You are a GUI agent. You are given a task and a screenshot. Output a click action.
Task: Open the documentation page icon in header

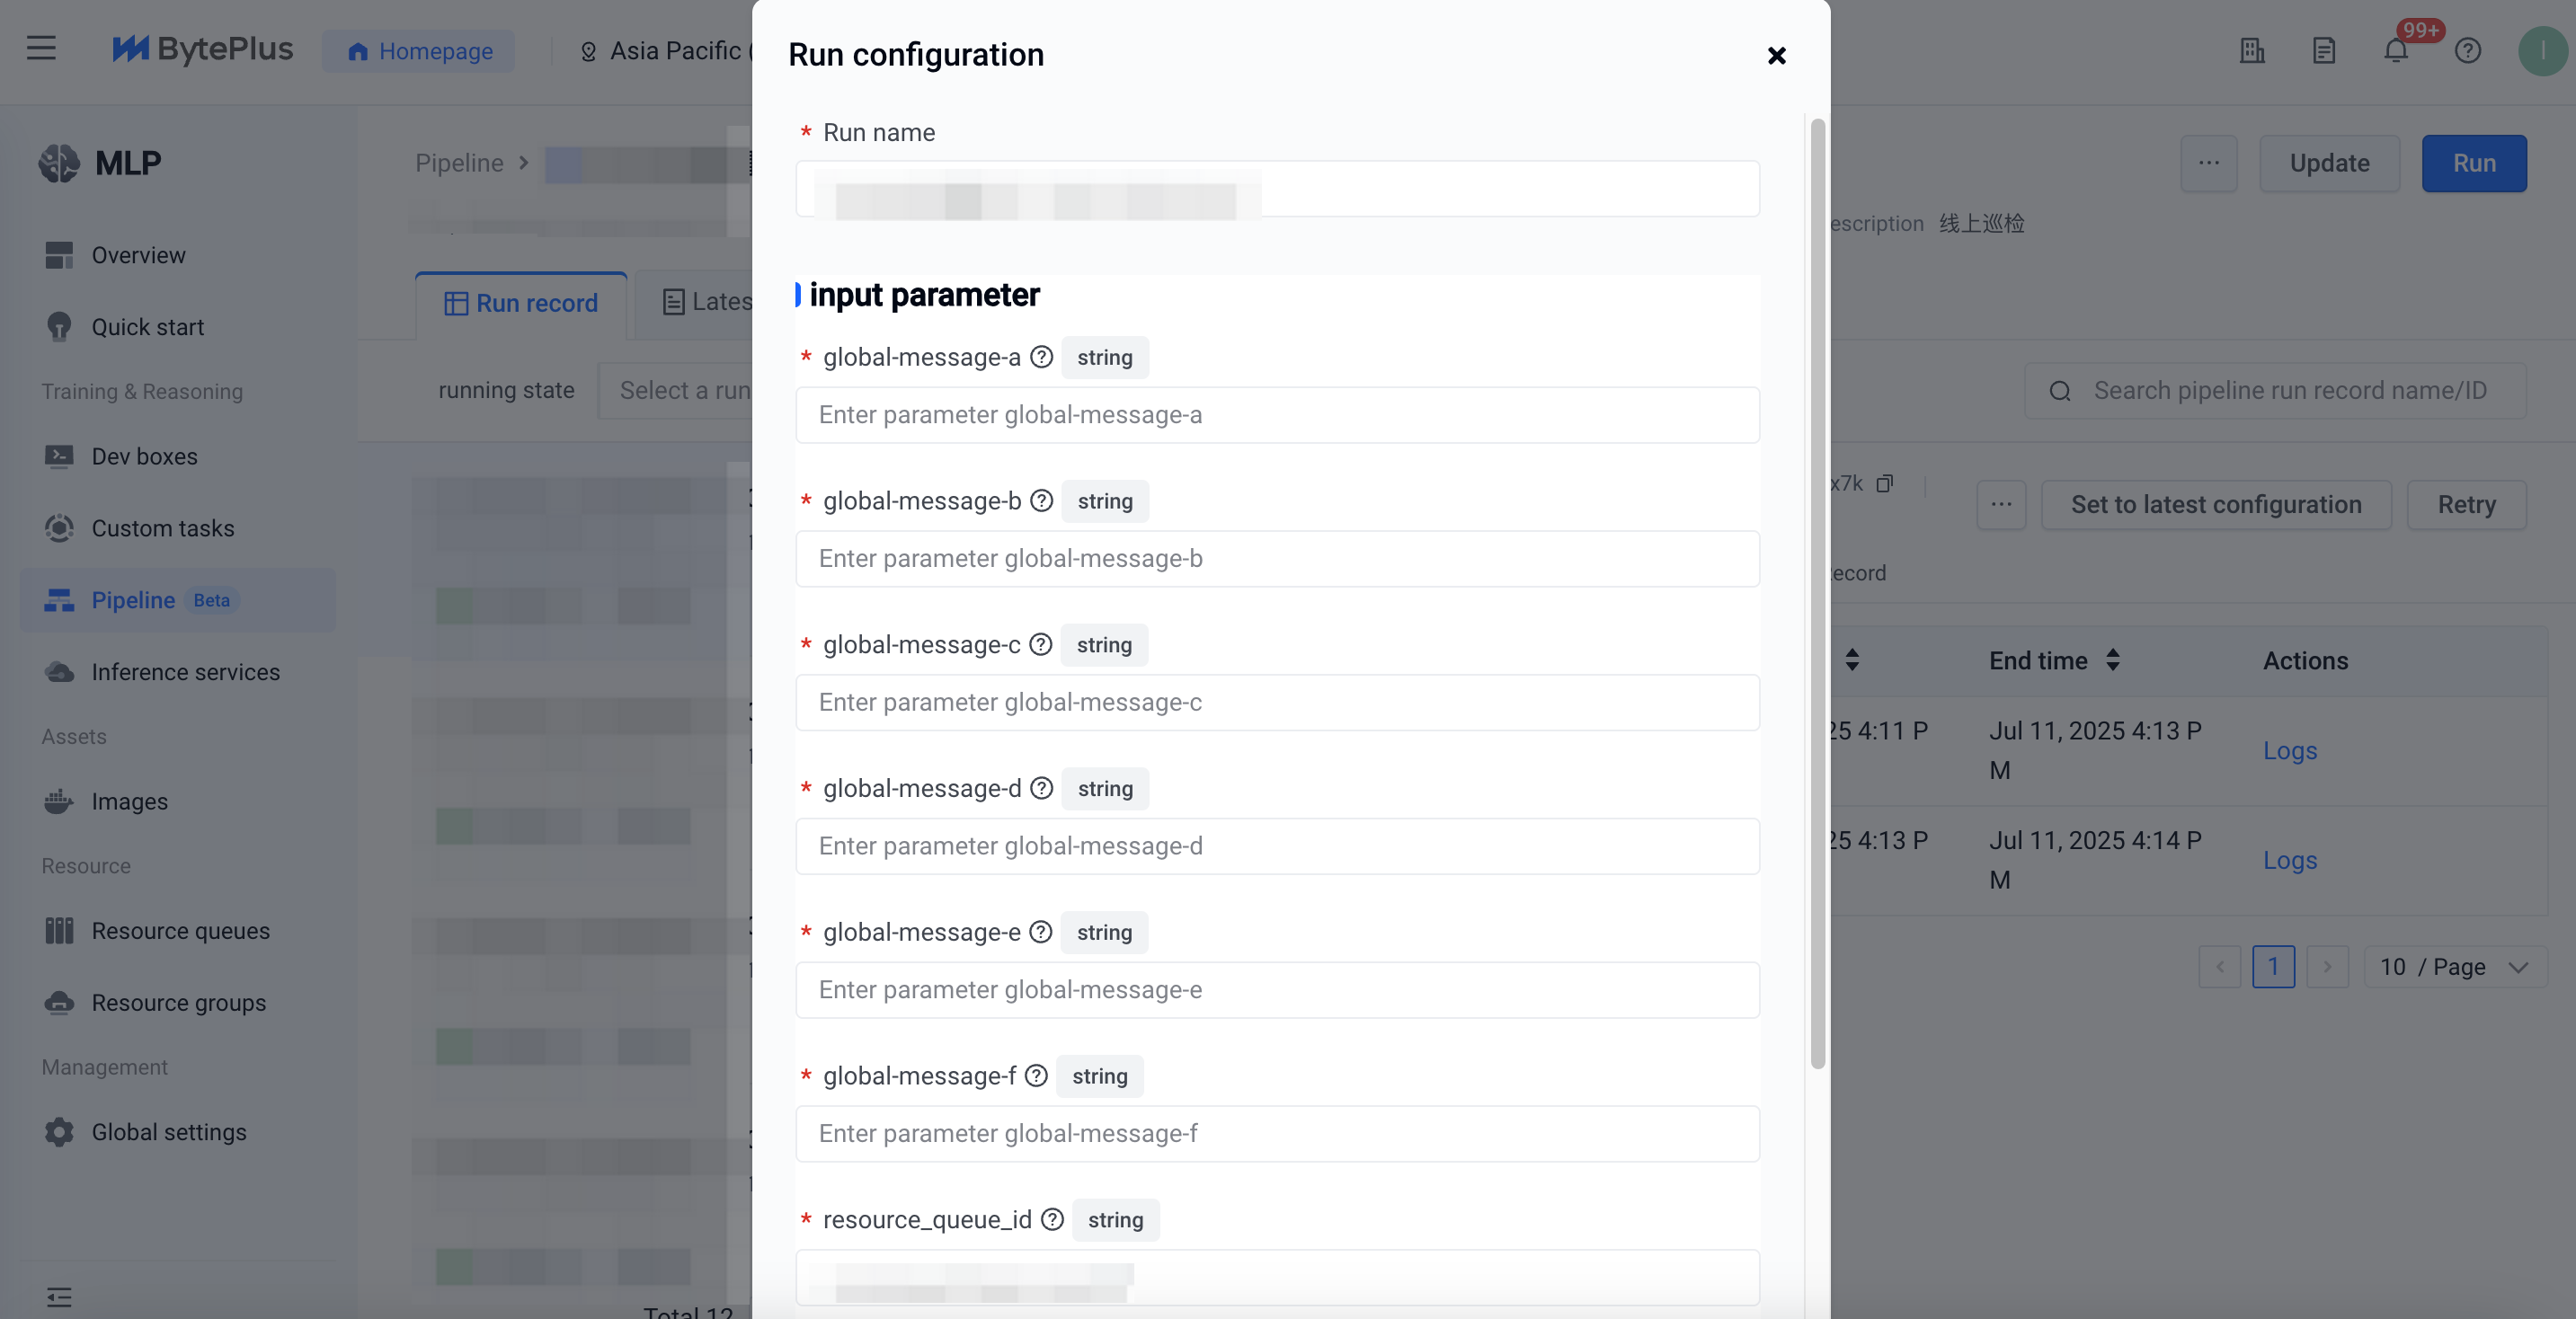click(x=2323, y=50)
